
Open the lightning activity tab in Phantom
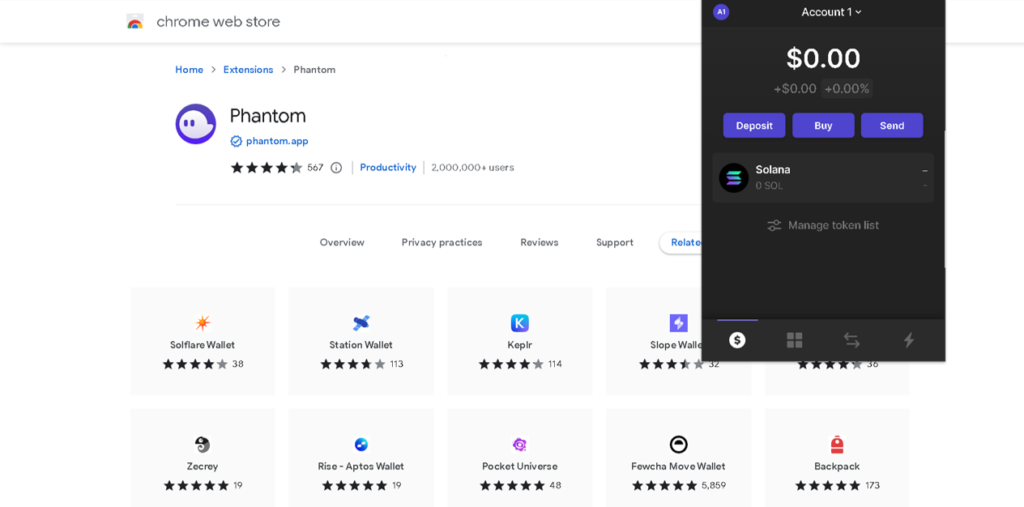(908, 340)
